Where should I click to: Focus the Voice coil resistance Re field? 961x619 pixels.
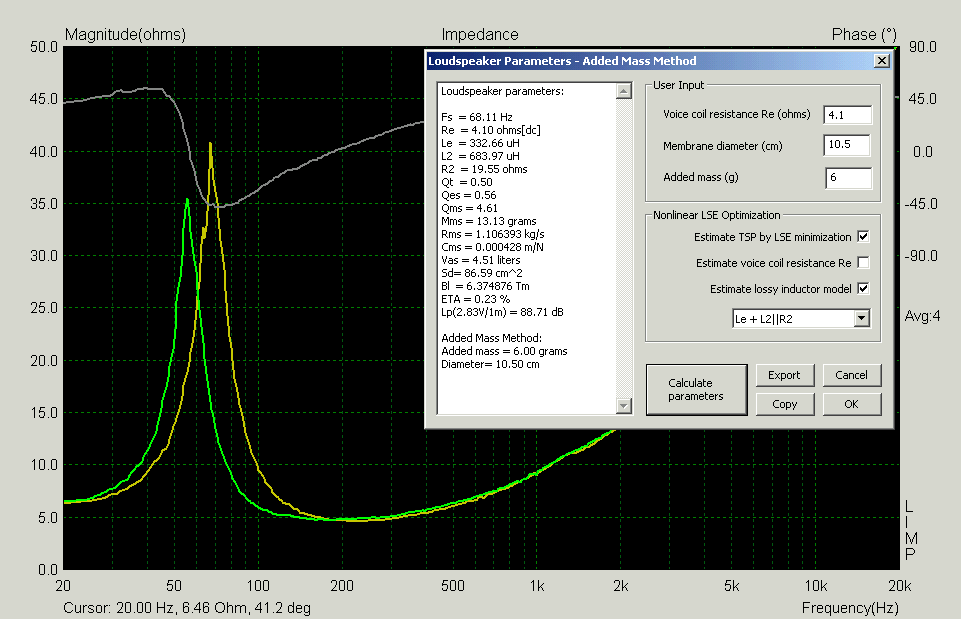coord(848,115)
